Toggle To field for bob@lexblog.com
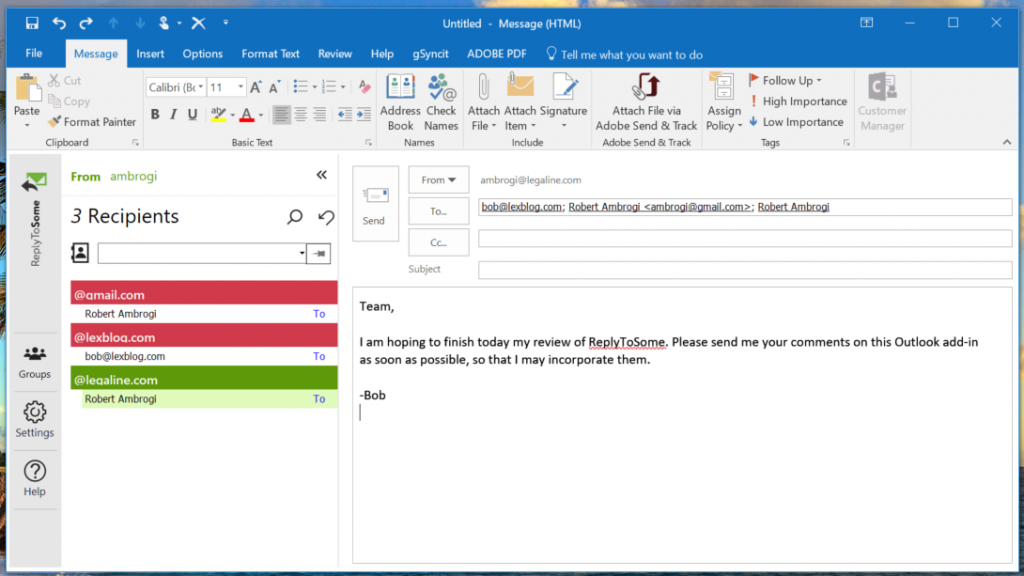The width and height of the screenshot is (1024, 576). [x=319, y=357]
